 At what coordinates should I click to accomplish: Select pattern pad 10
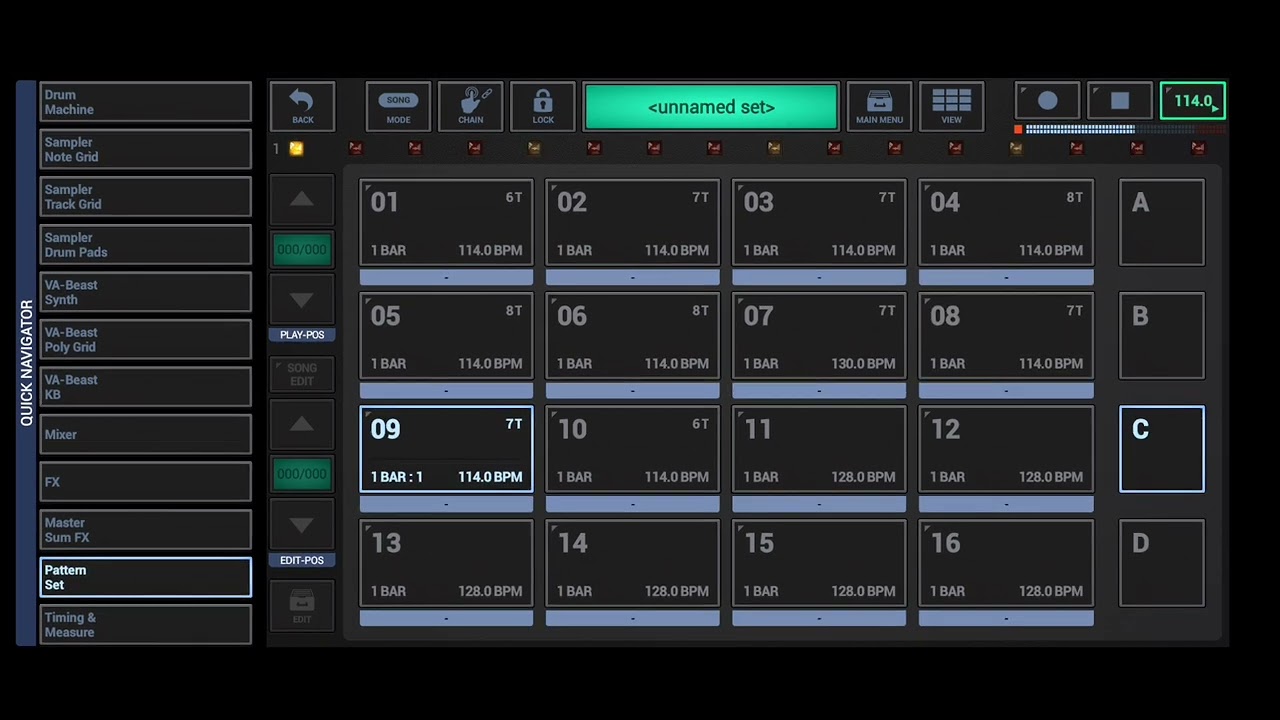633,449
